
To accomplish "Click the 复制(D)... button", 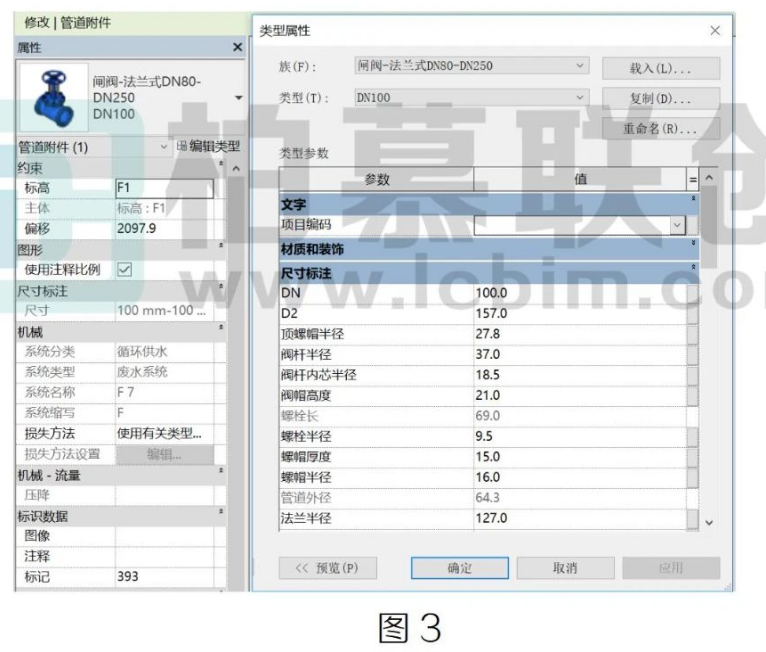I will (x=660, y=99).
